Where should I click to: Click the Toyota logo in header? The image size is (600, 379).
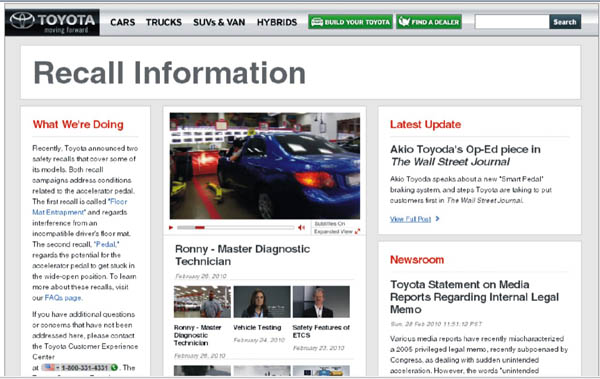[52, 22]
